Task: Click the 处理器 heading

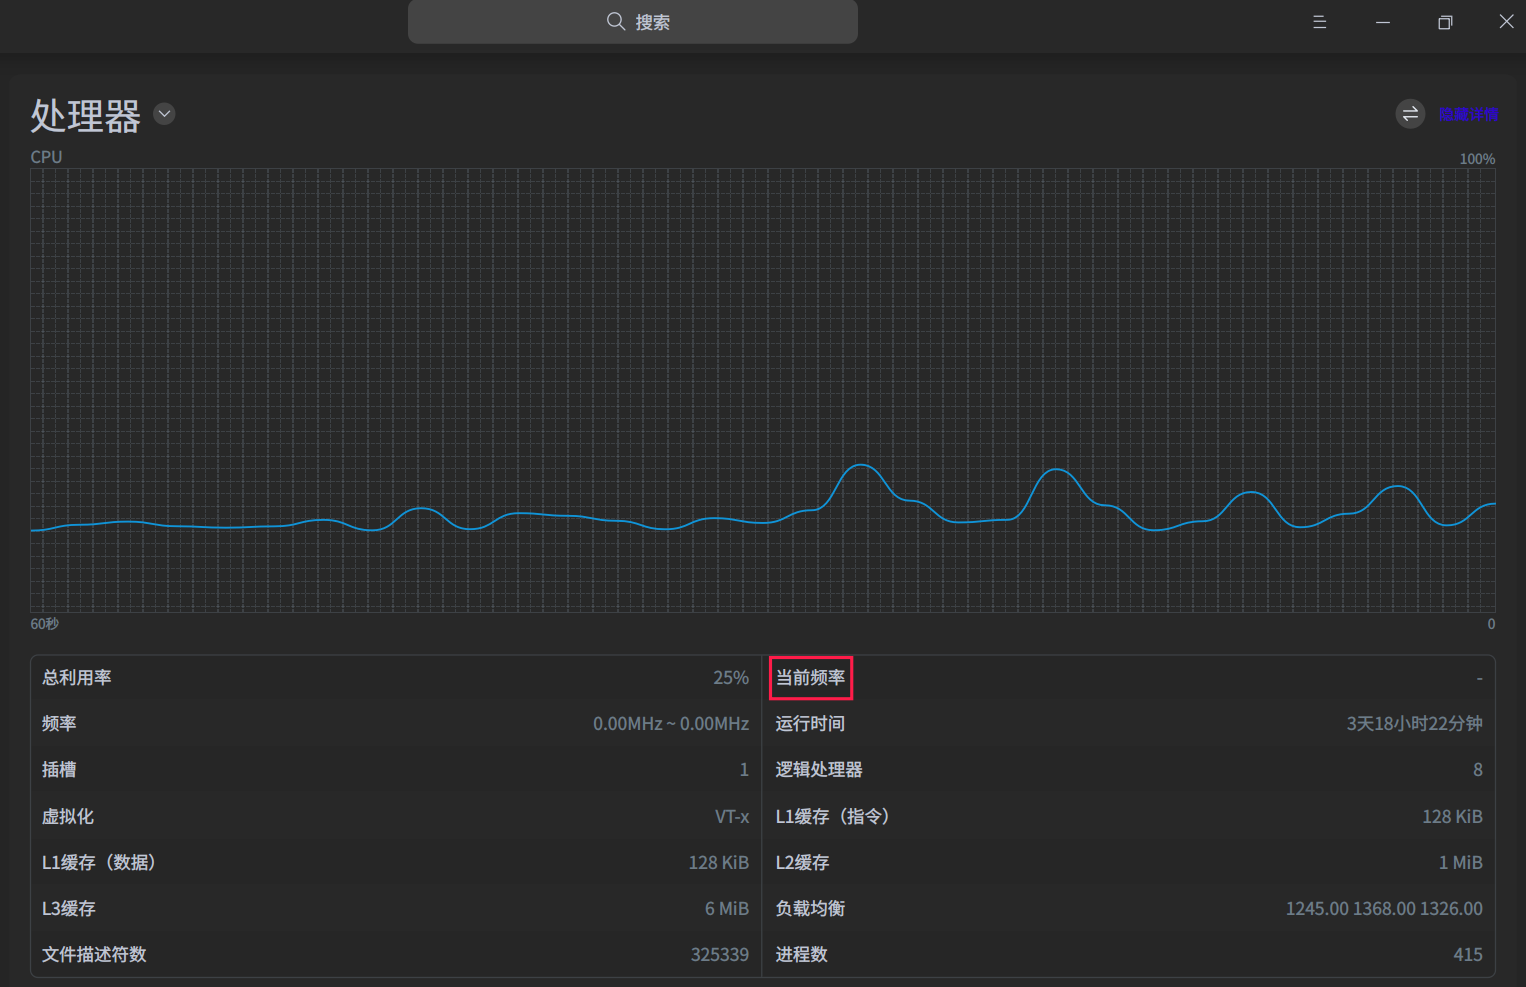Action: tap(86, 116)
